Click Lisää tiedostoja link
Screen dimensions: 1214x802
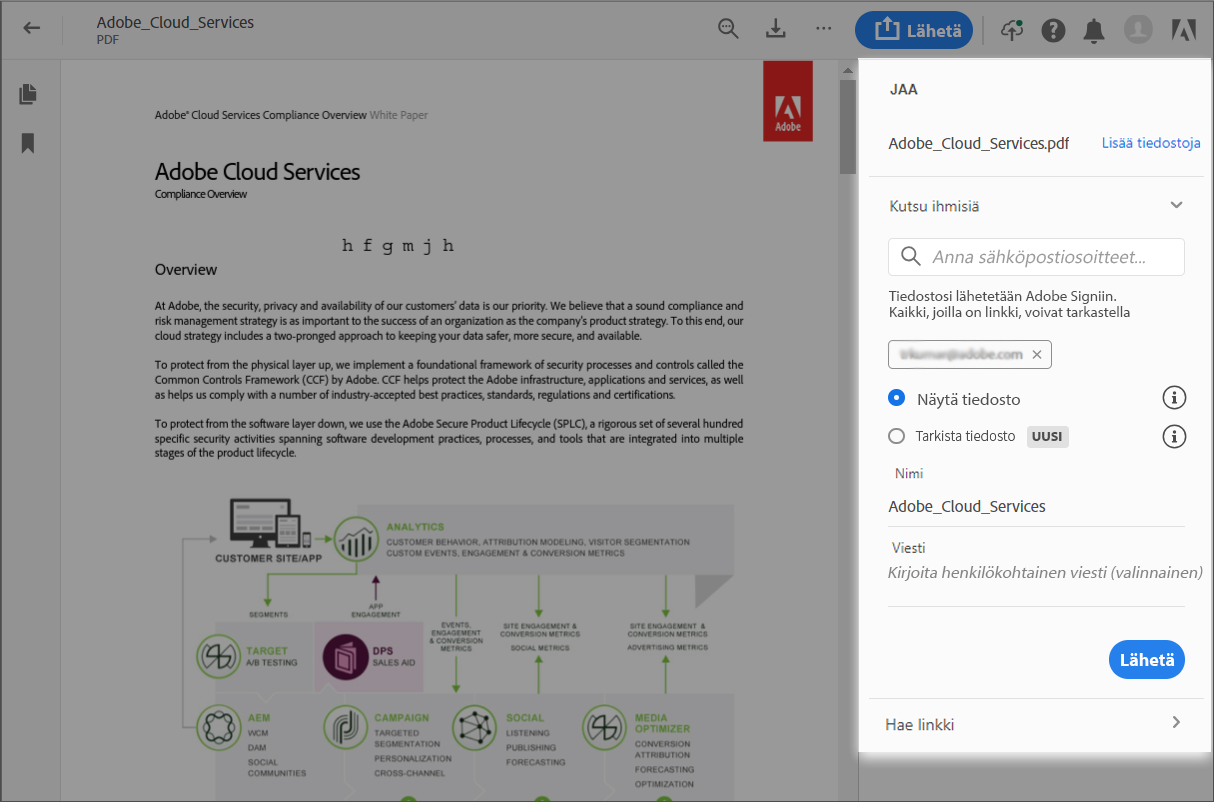click(1151, 143)
